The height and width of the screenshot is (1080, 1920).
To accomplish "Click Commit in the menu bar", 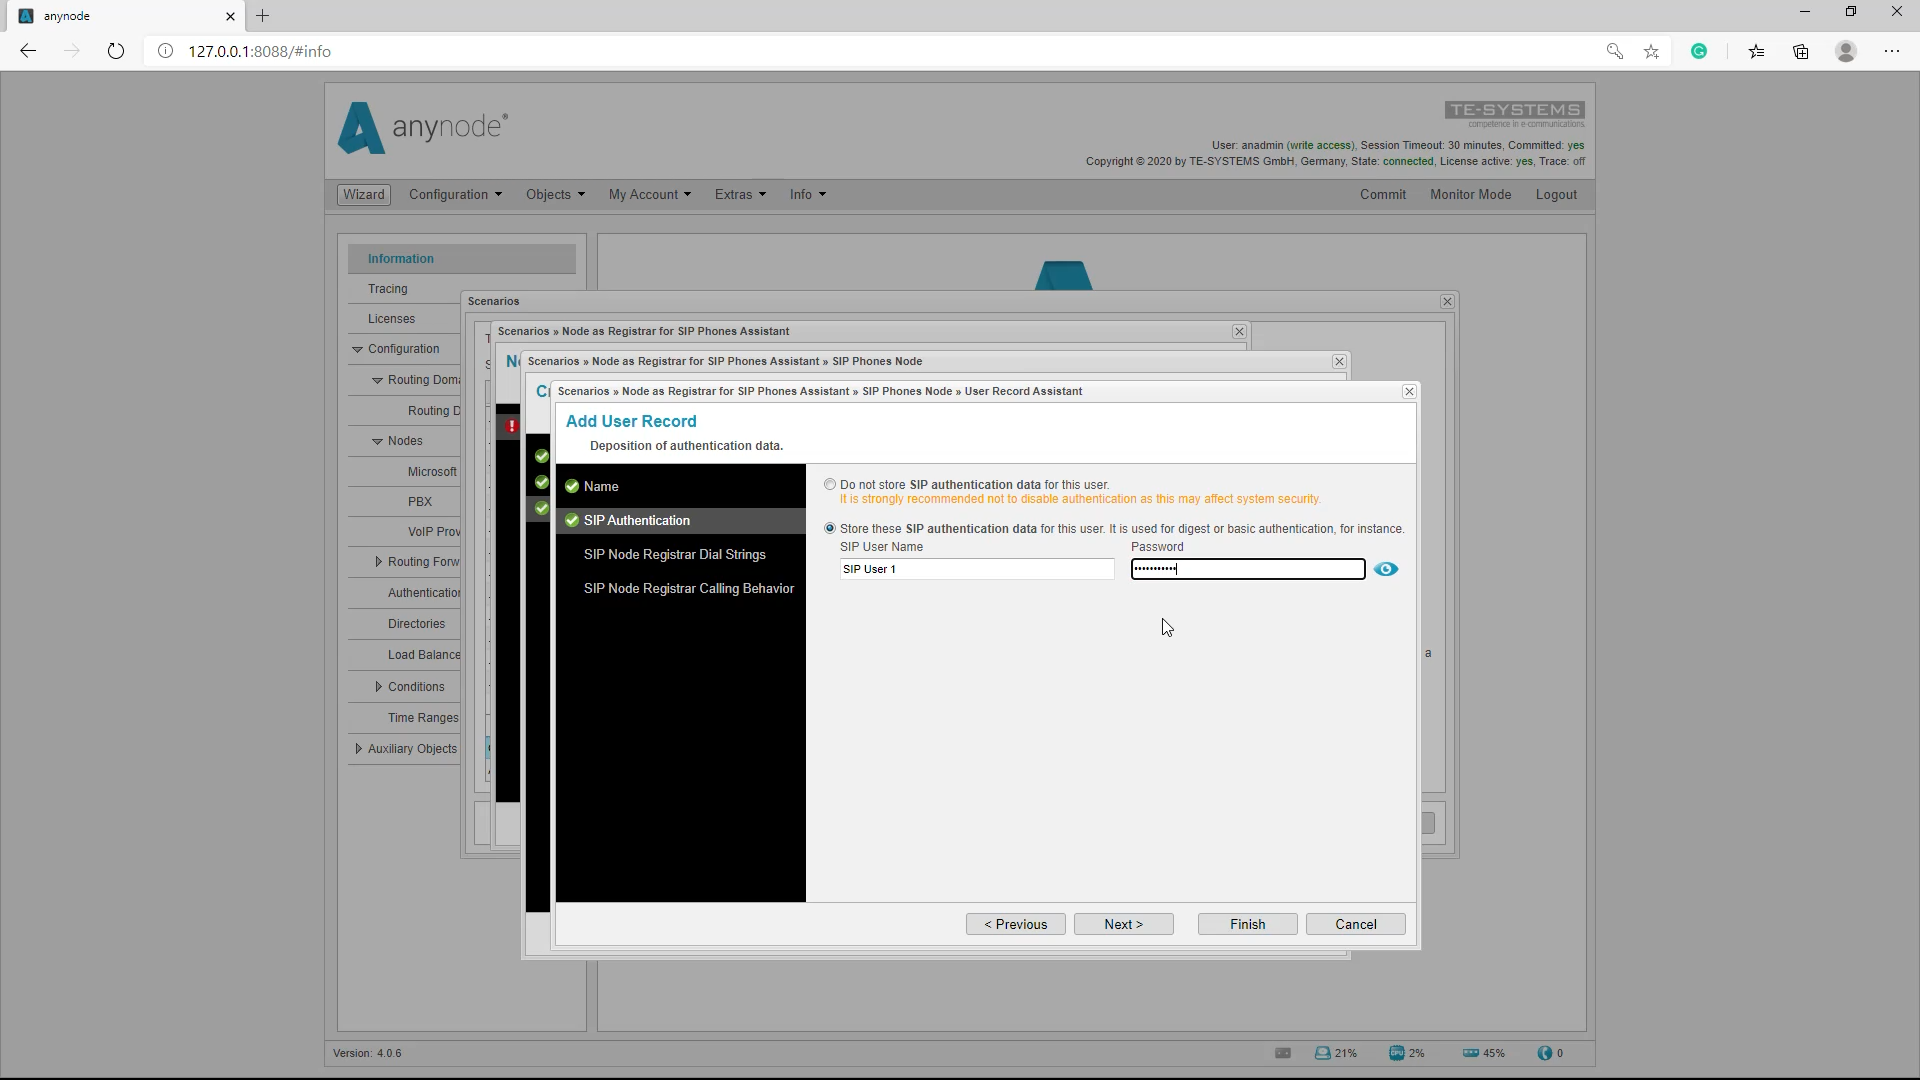I will point(1382,195).
